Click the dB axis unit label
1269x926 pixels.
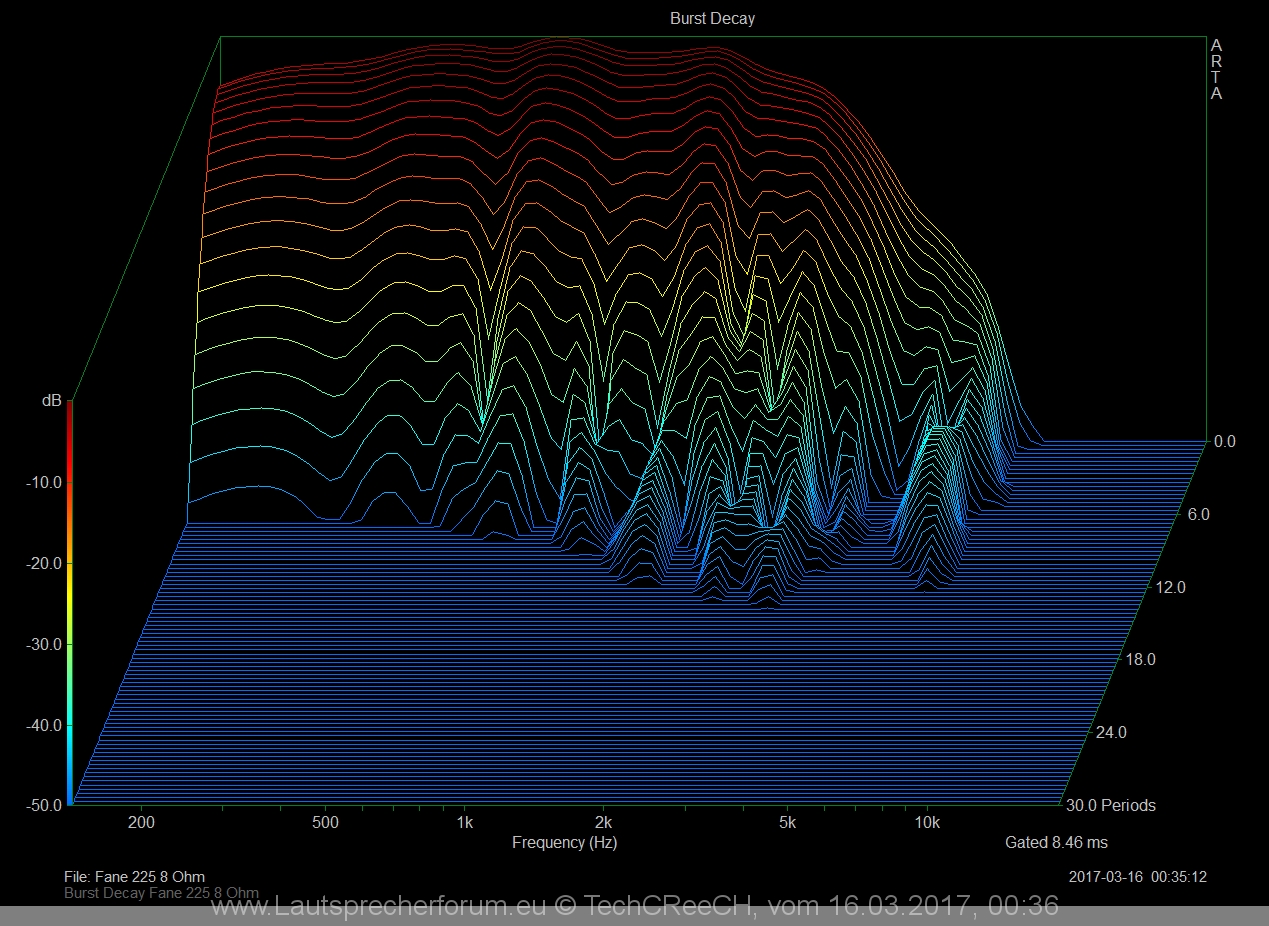tap(51, 401)
